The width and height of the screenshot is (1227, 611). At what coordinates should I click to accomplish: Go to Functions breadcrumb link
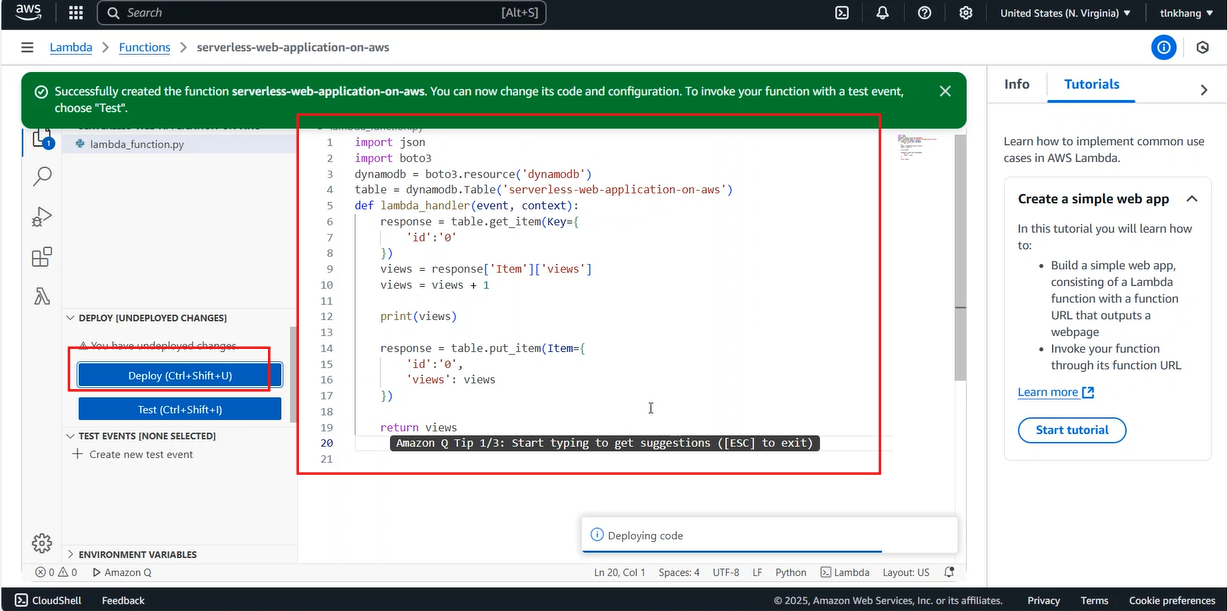144,48
